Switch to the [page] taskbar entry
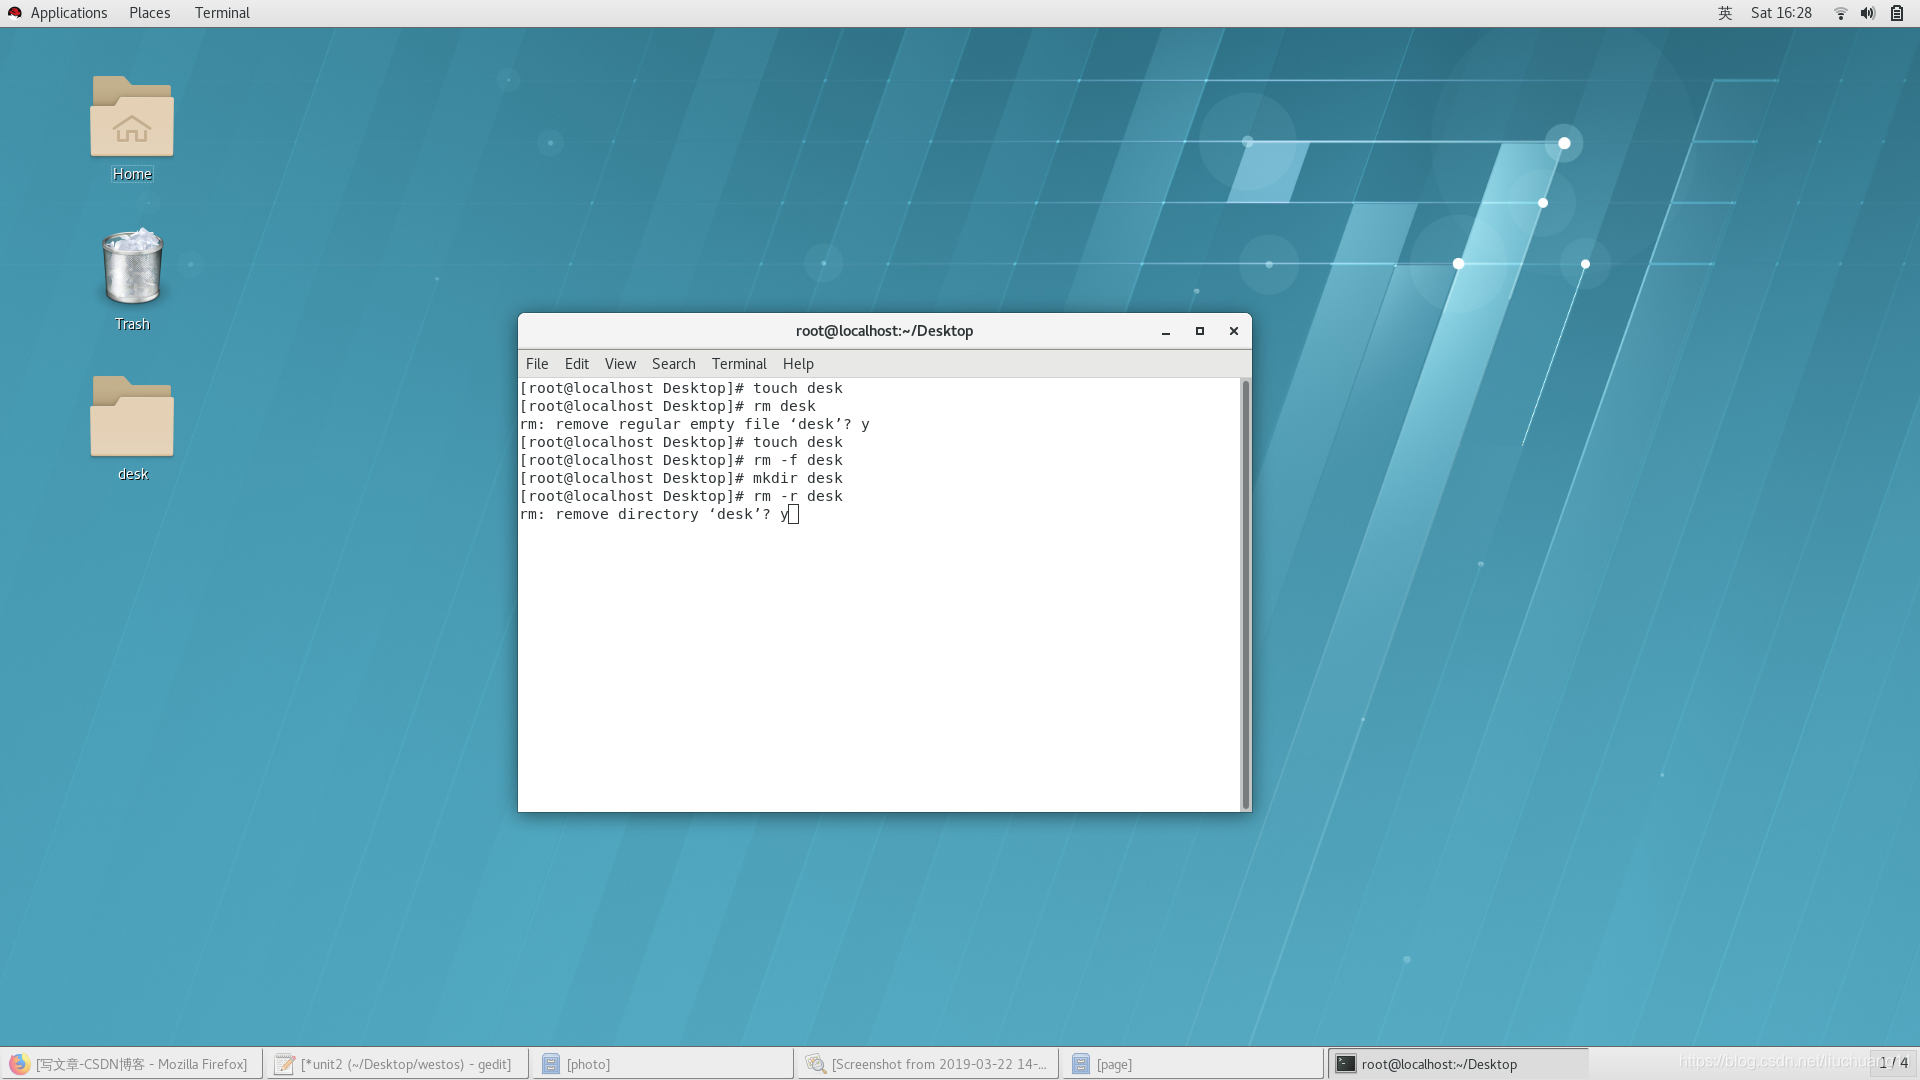The height and width of the screenshot is (1080, 1920). (1193, 1064)
